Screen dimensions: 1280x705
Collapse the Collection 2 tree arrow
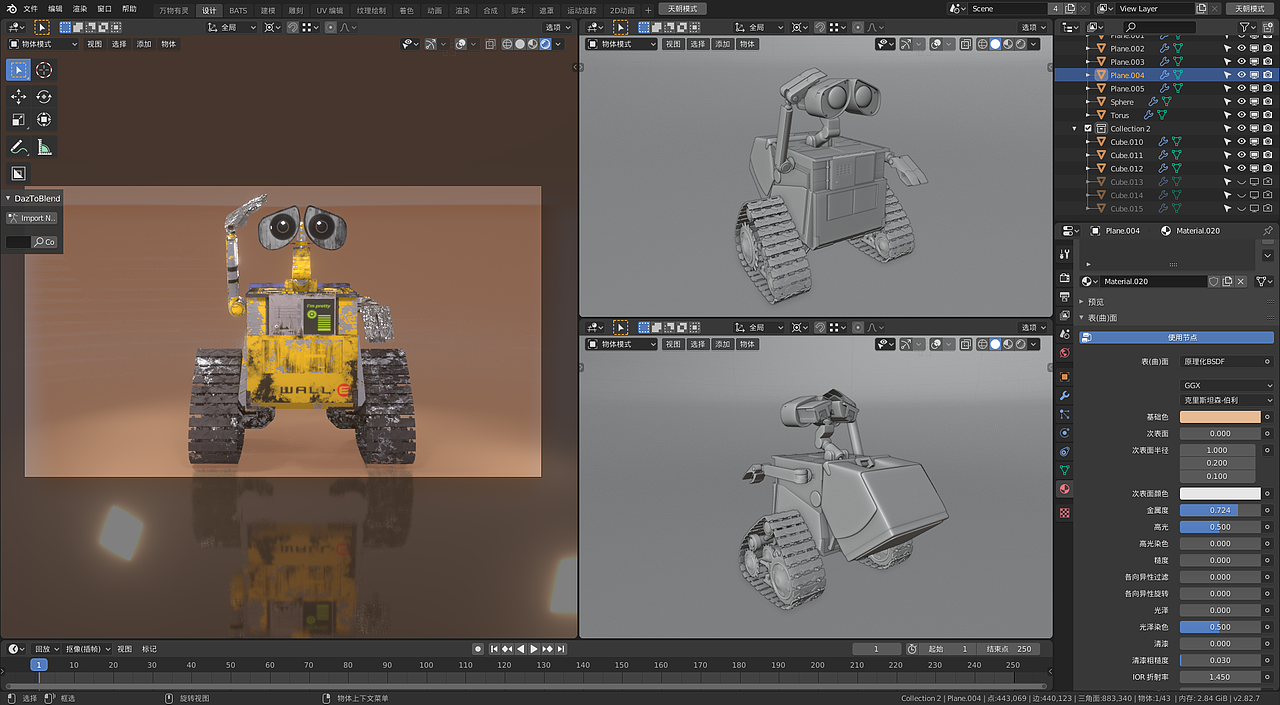(1075, 129)
